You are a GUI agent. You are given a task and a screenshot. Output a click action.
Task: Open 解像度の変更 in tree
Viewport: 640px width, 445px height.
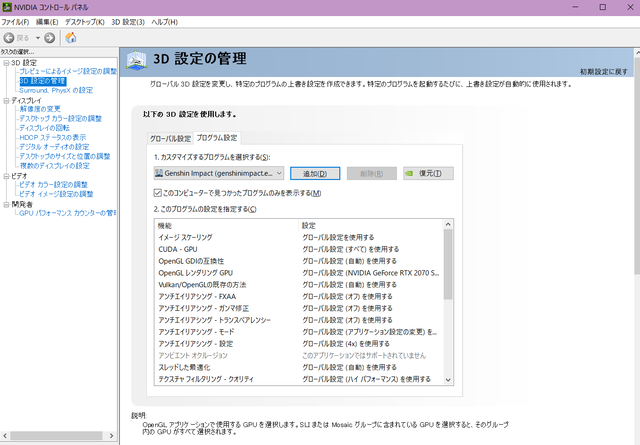pos(40,109)
